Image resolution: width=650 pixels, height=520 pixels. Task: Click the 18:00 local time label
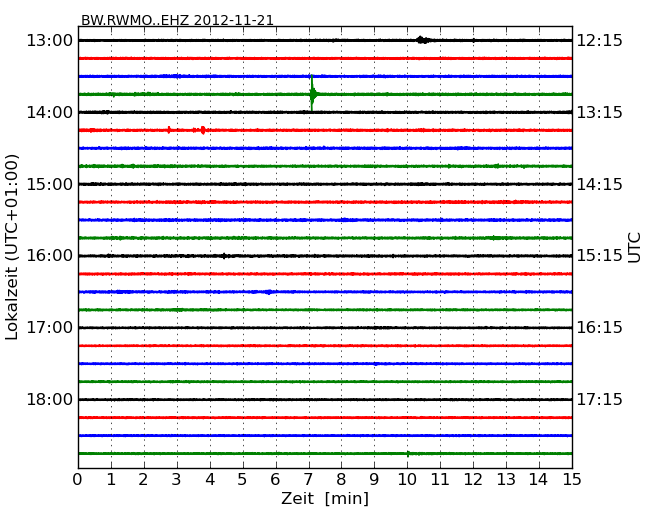coord(49,400)
